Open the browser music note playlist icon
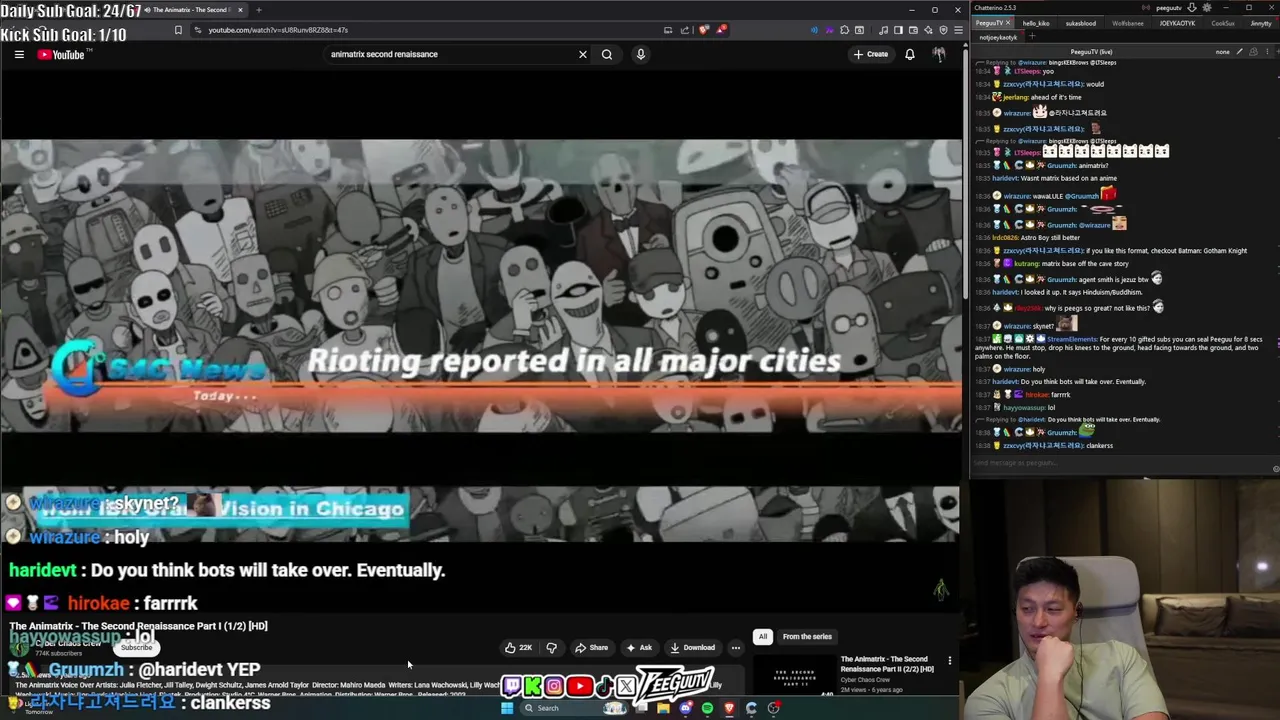Screen dimensions: 1280x720 click(x=883, y=30)
